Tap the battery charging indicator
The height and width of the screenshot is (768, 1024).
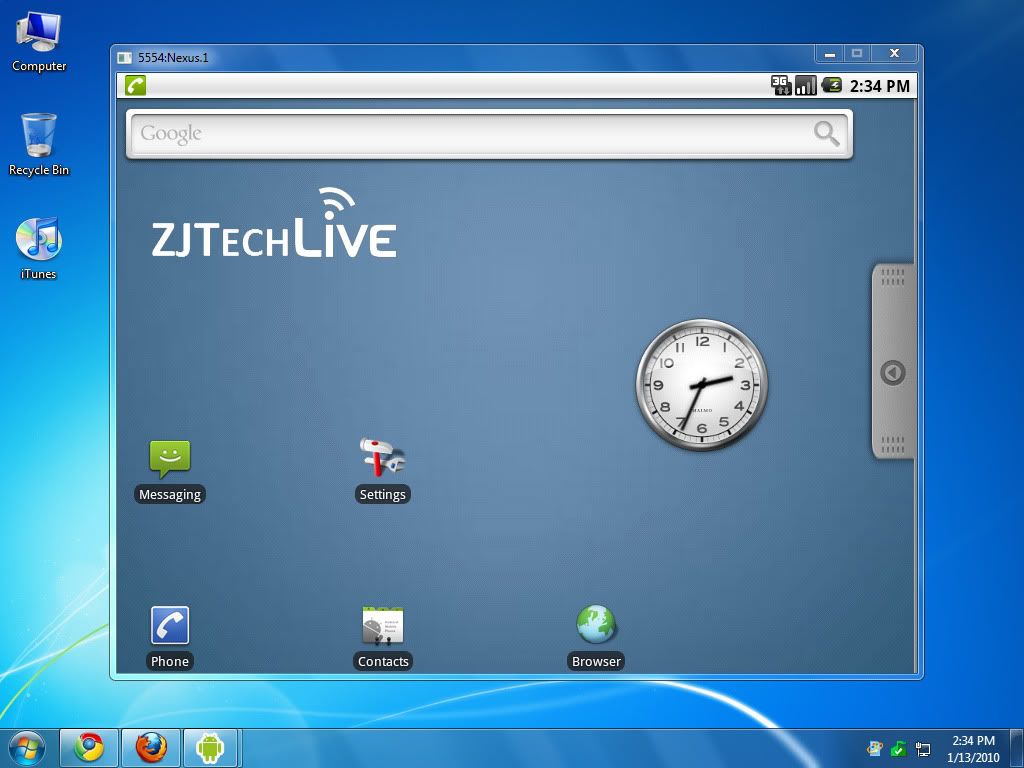(x=831, y=86)
